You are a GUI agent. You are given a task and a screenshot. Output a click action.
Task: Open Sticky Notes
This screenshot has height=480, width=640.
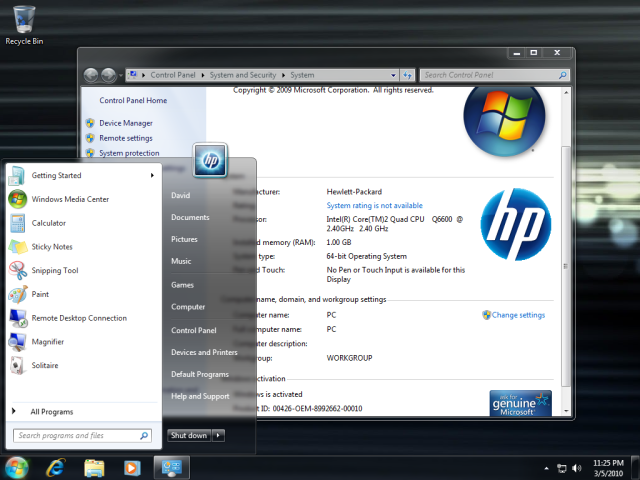tap(82, 247)
